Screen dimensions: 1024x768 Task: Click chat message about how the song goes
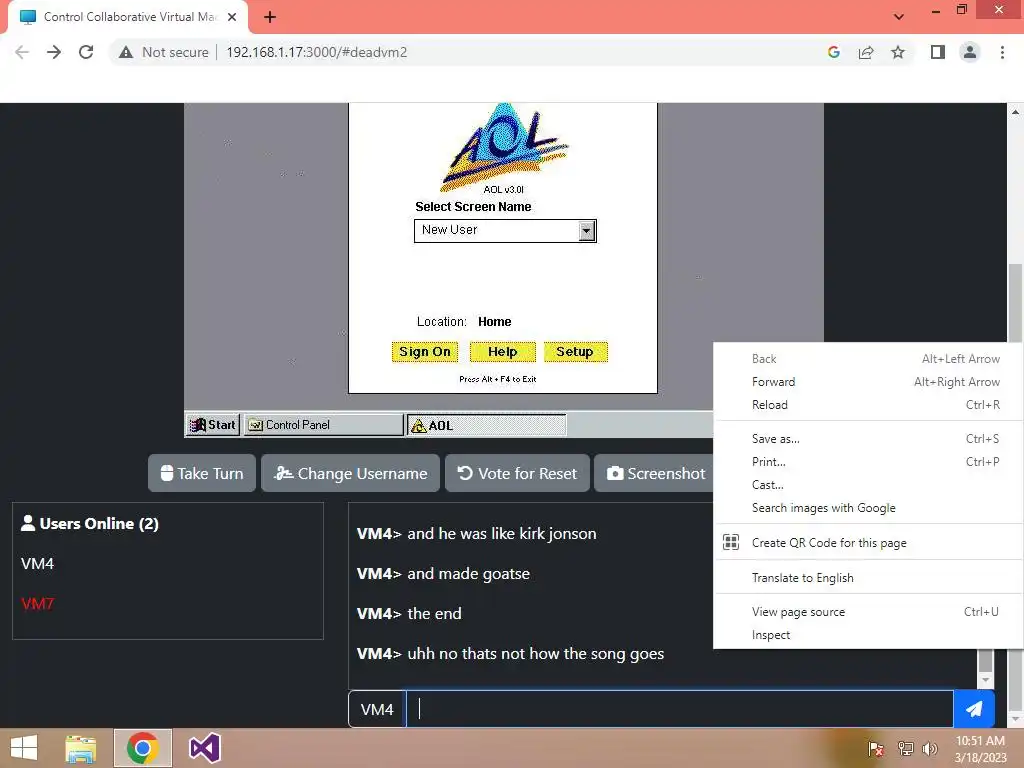(536, 654)
